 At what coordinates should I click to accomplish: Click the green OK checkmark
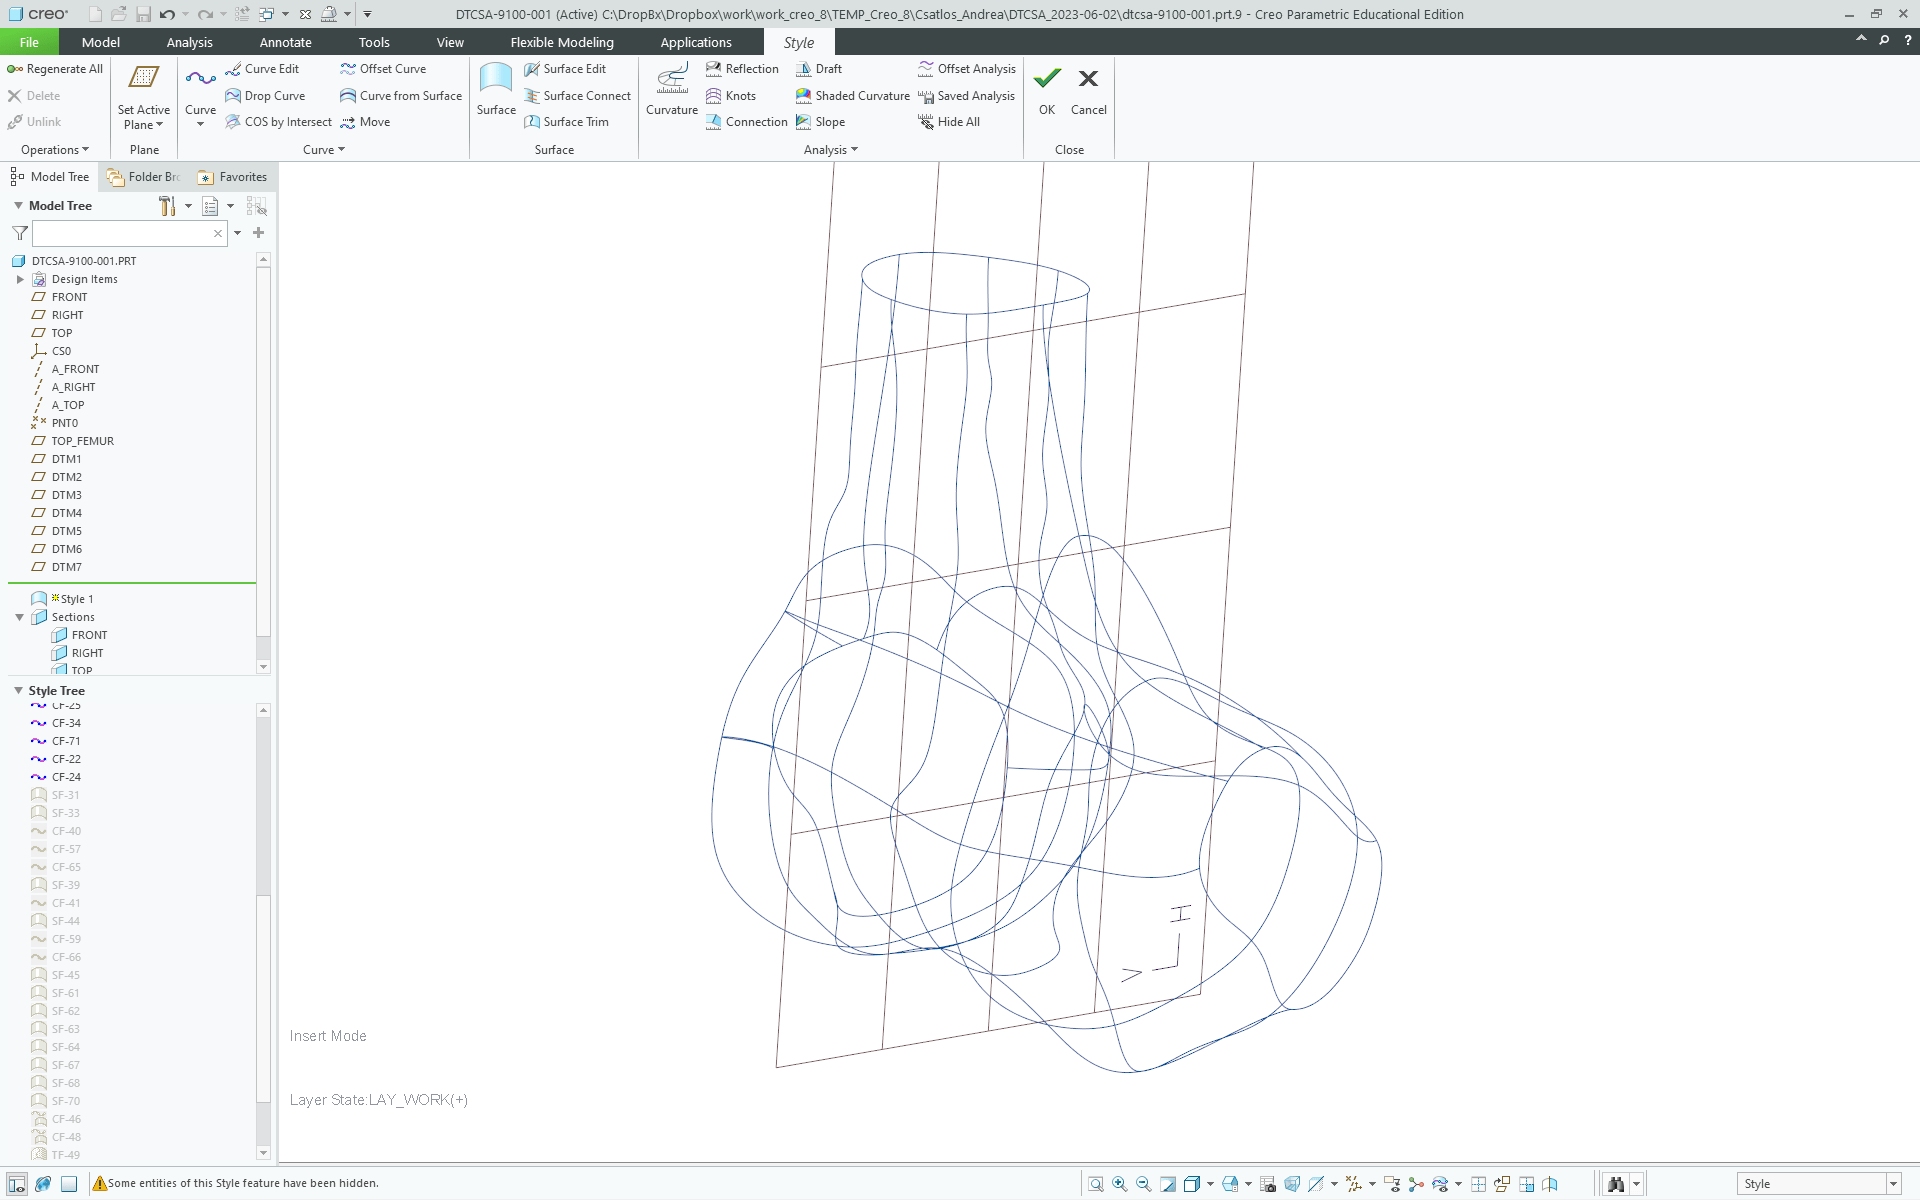(x=1047, y=79)
